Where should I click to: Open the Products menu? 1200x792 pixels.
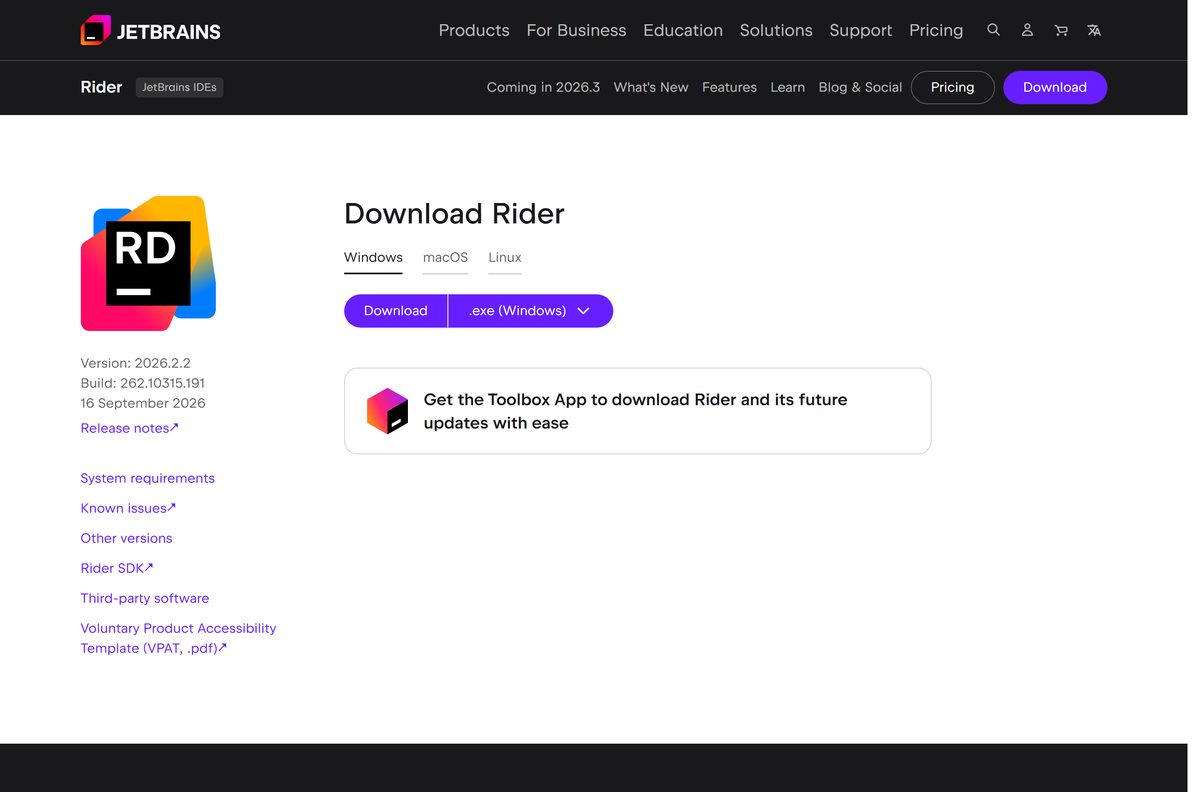(x=474, y=30)
